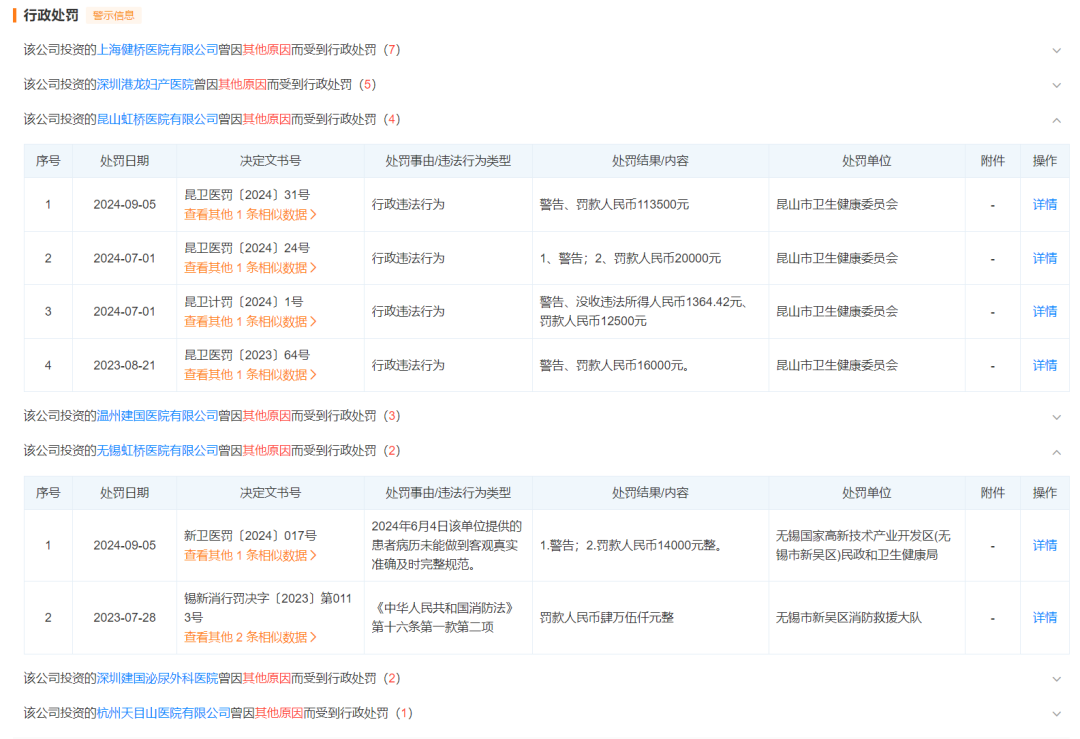Expand the 温州建国医院有限公司 penalty list
This screenshot has height=739, width=1080.
tap(1057, 419)
